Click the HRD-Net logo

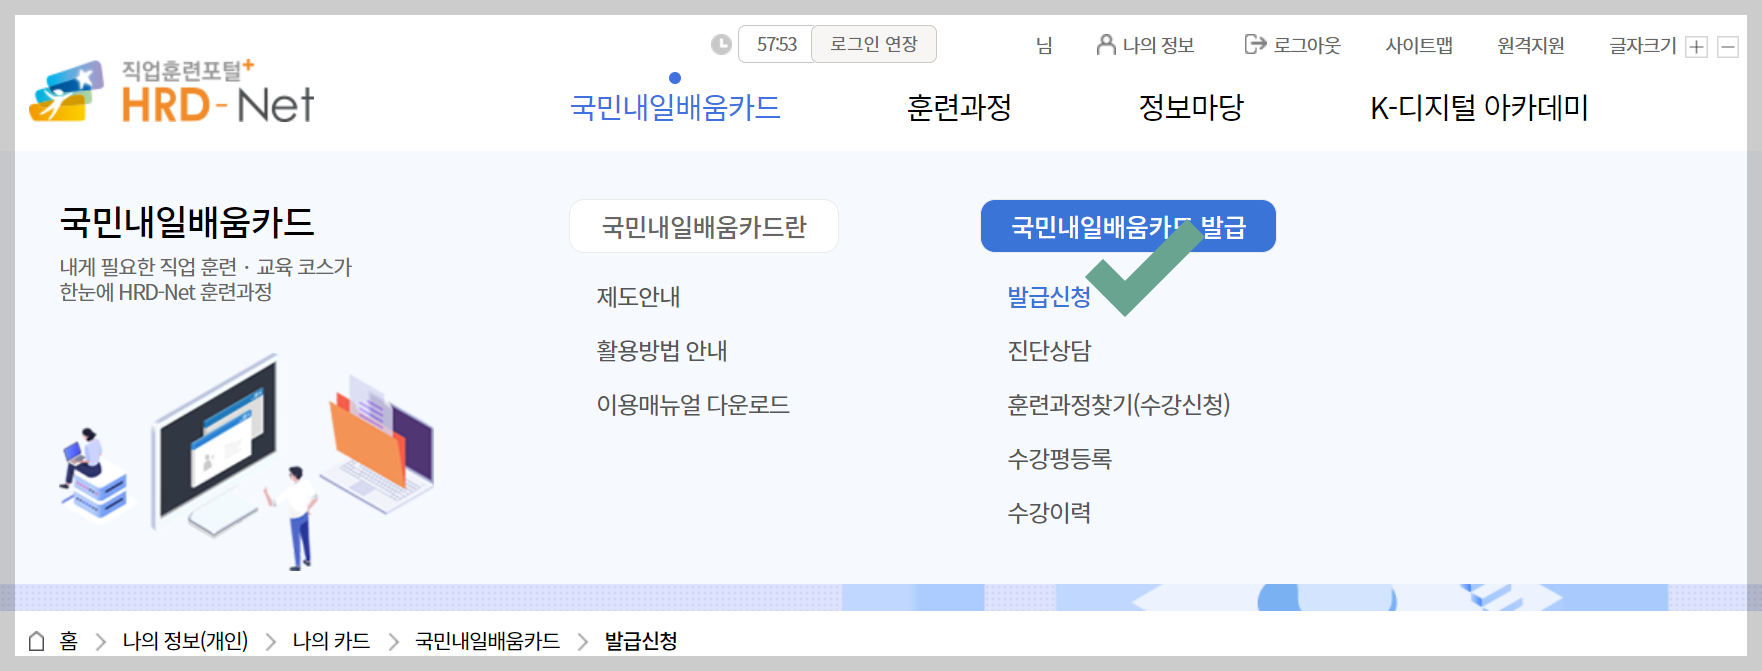coord(171,91)
